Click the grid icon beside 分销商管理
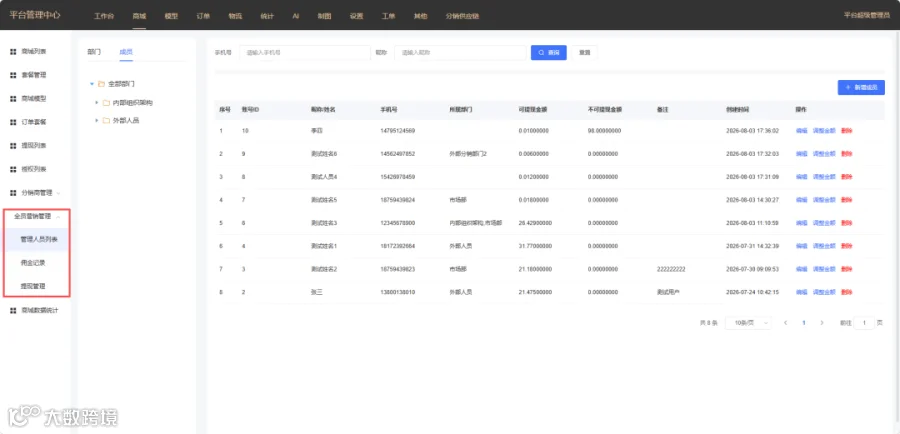This screenshot has height=434, width=900. 13,193
